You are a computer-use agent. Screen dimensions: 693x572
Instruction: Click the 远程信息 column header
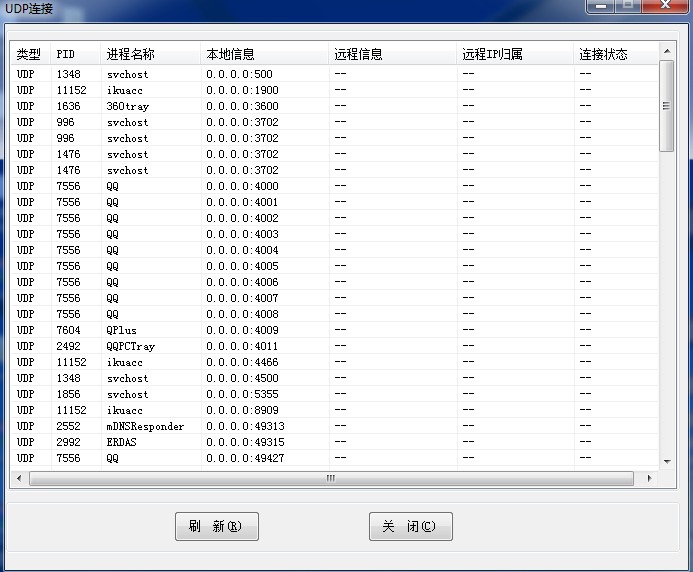coord(392,54)
